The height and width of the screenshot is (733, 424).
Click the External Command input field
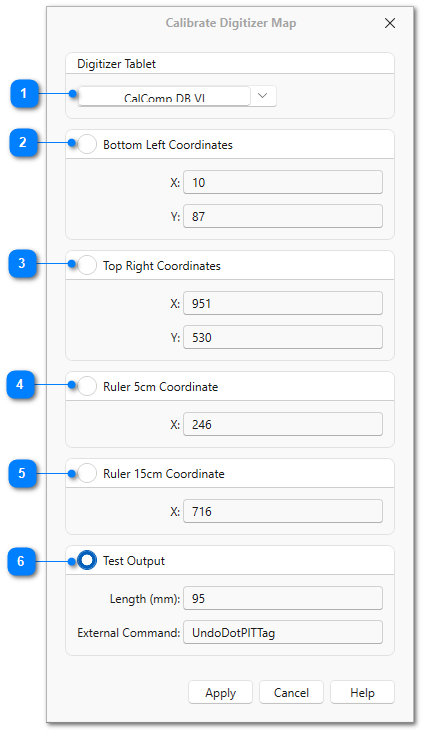(283, 632)
